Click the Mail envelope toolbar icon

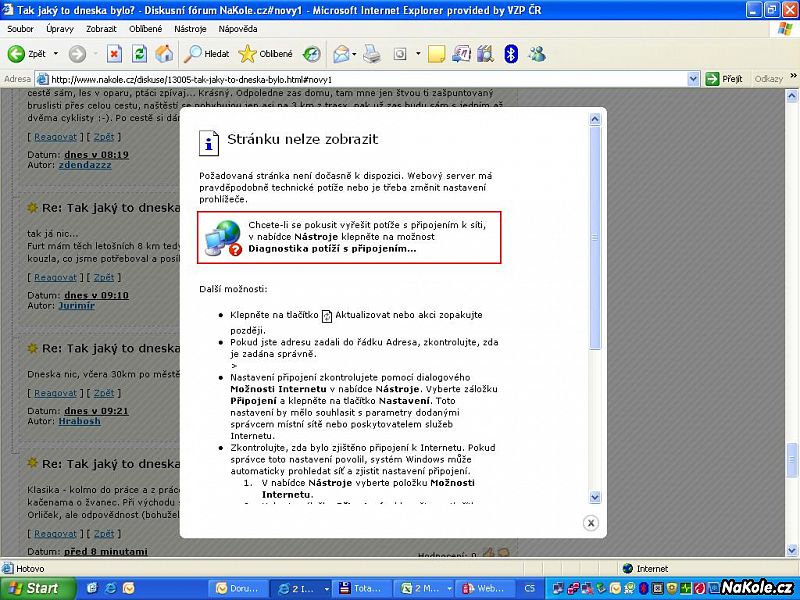[x=340, y=54]
